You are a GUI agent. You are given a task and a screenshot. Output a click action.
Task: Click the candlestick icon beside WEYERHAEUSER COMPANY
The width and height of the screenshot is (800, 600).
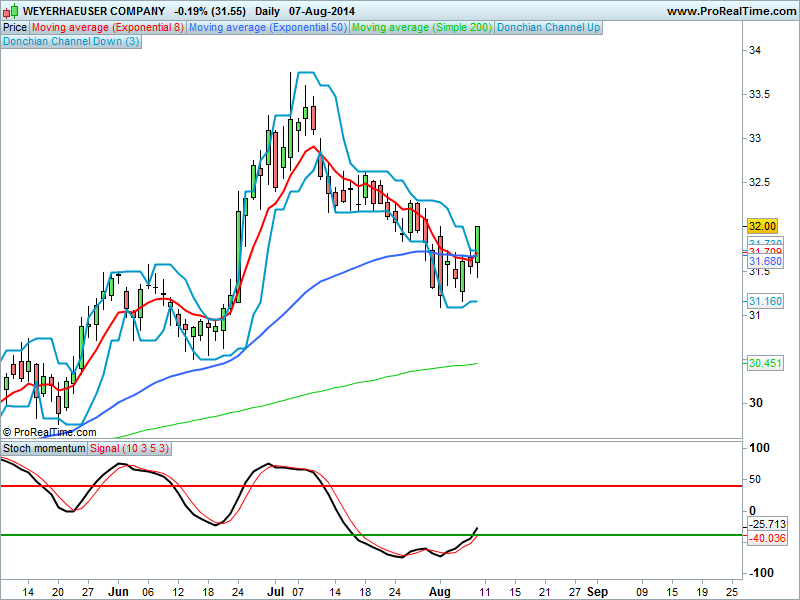(x=11, y=10)
